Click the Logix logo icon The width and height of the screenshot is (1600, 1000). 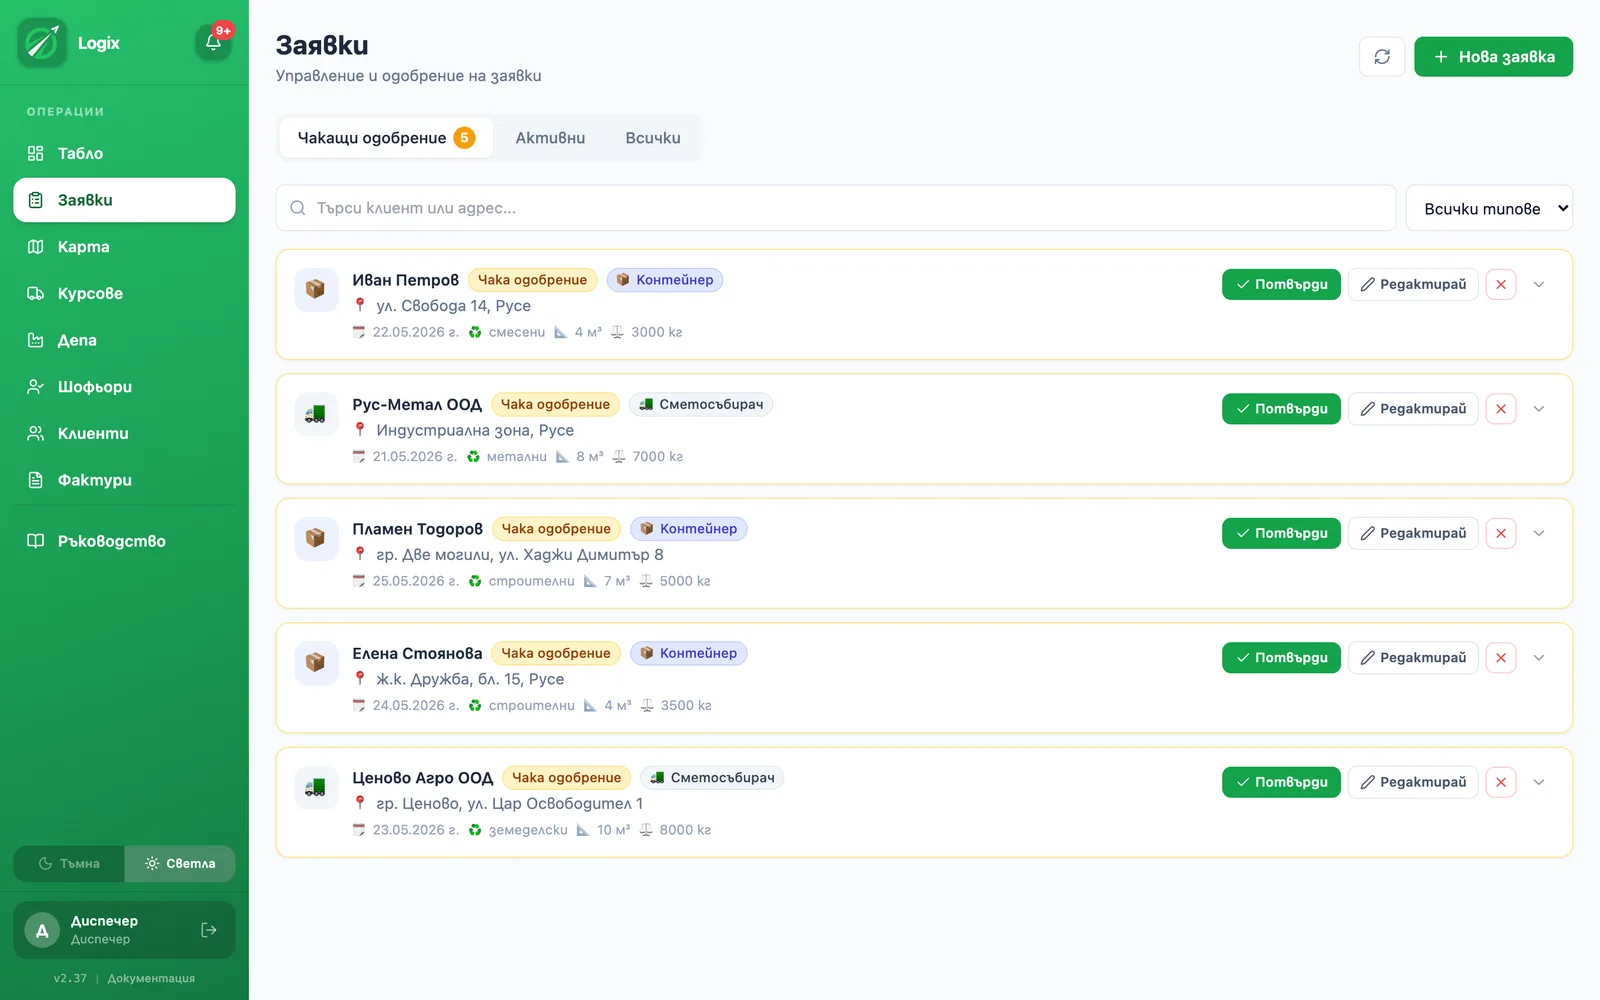[42, 42]
